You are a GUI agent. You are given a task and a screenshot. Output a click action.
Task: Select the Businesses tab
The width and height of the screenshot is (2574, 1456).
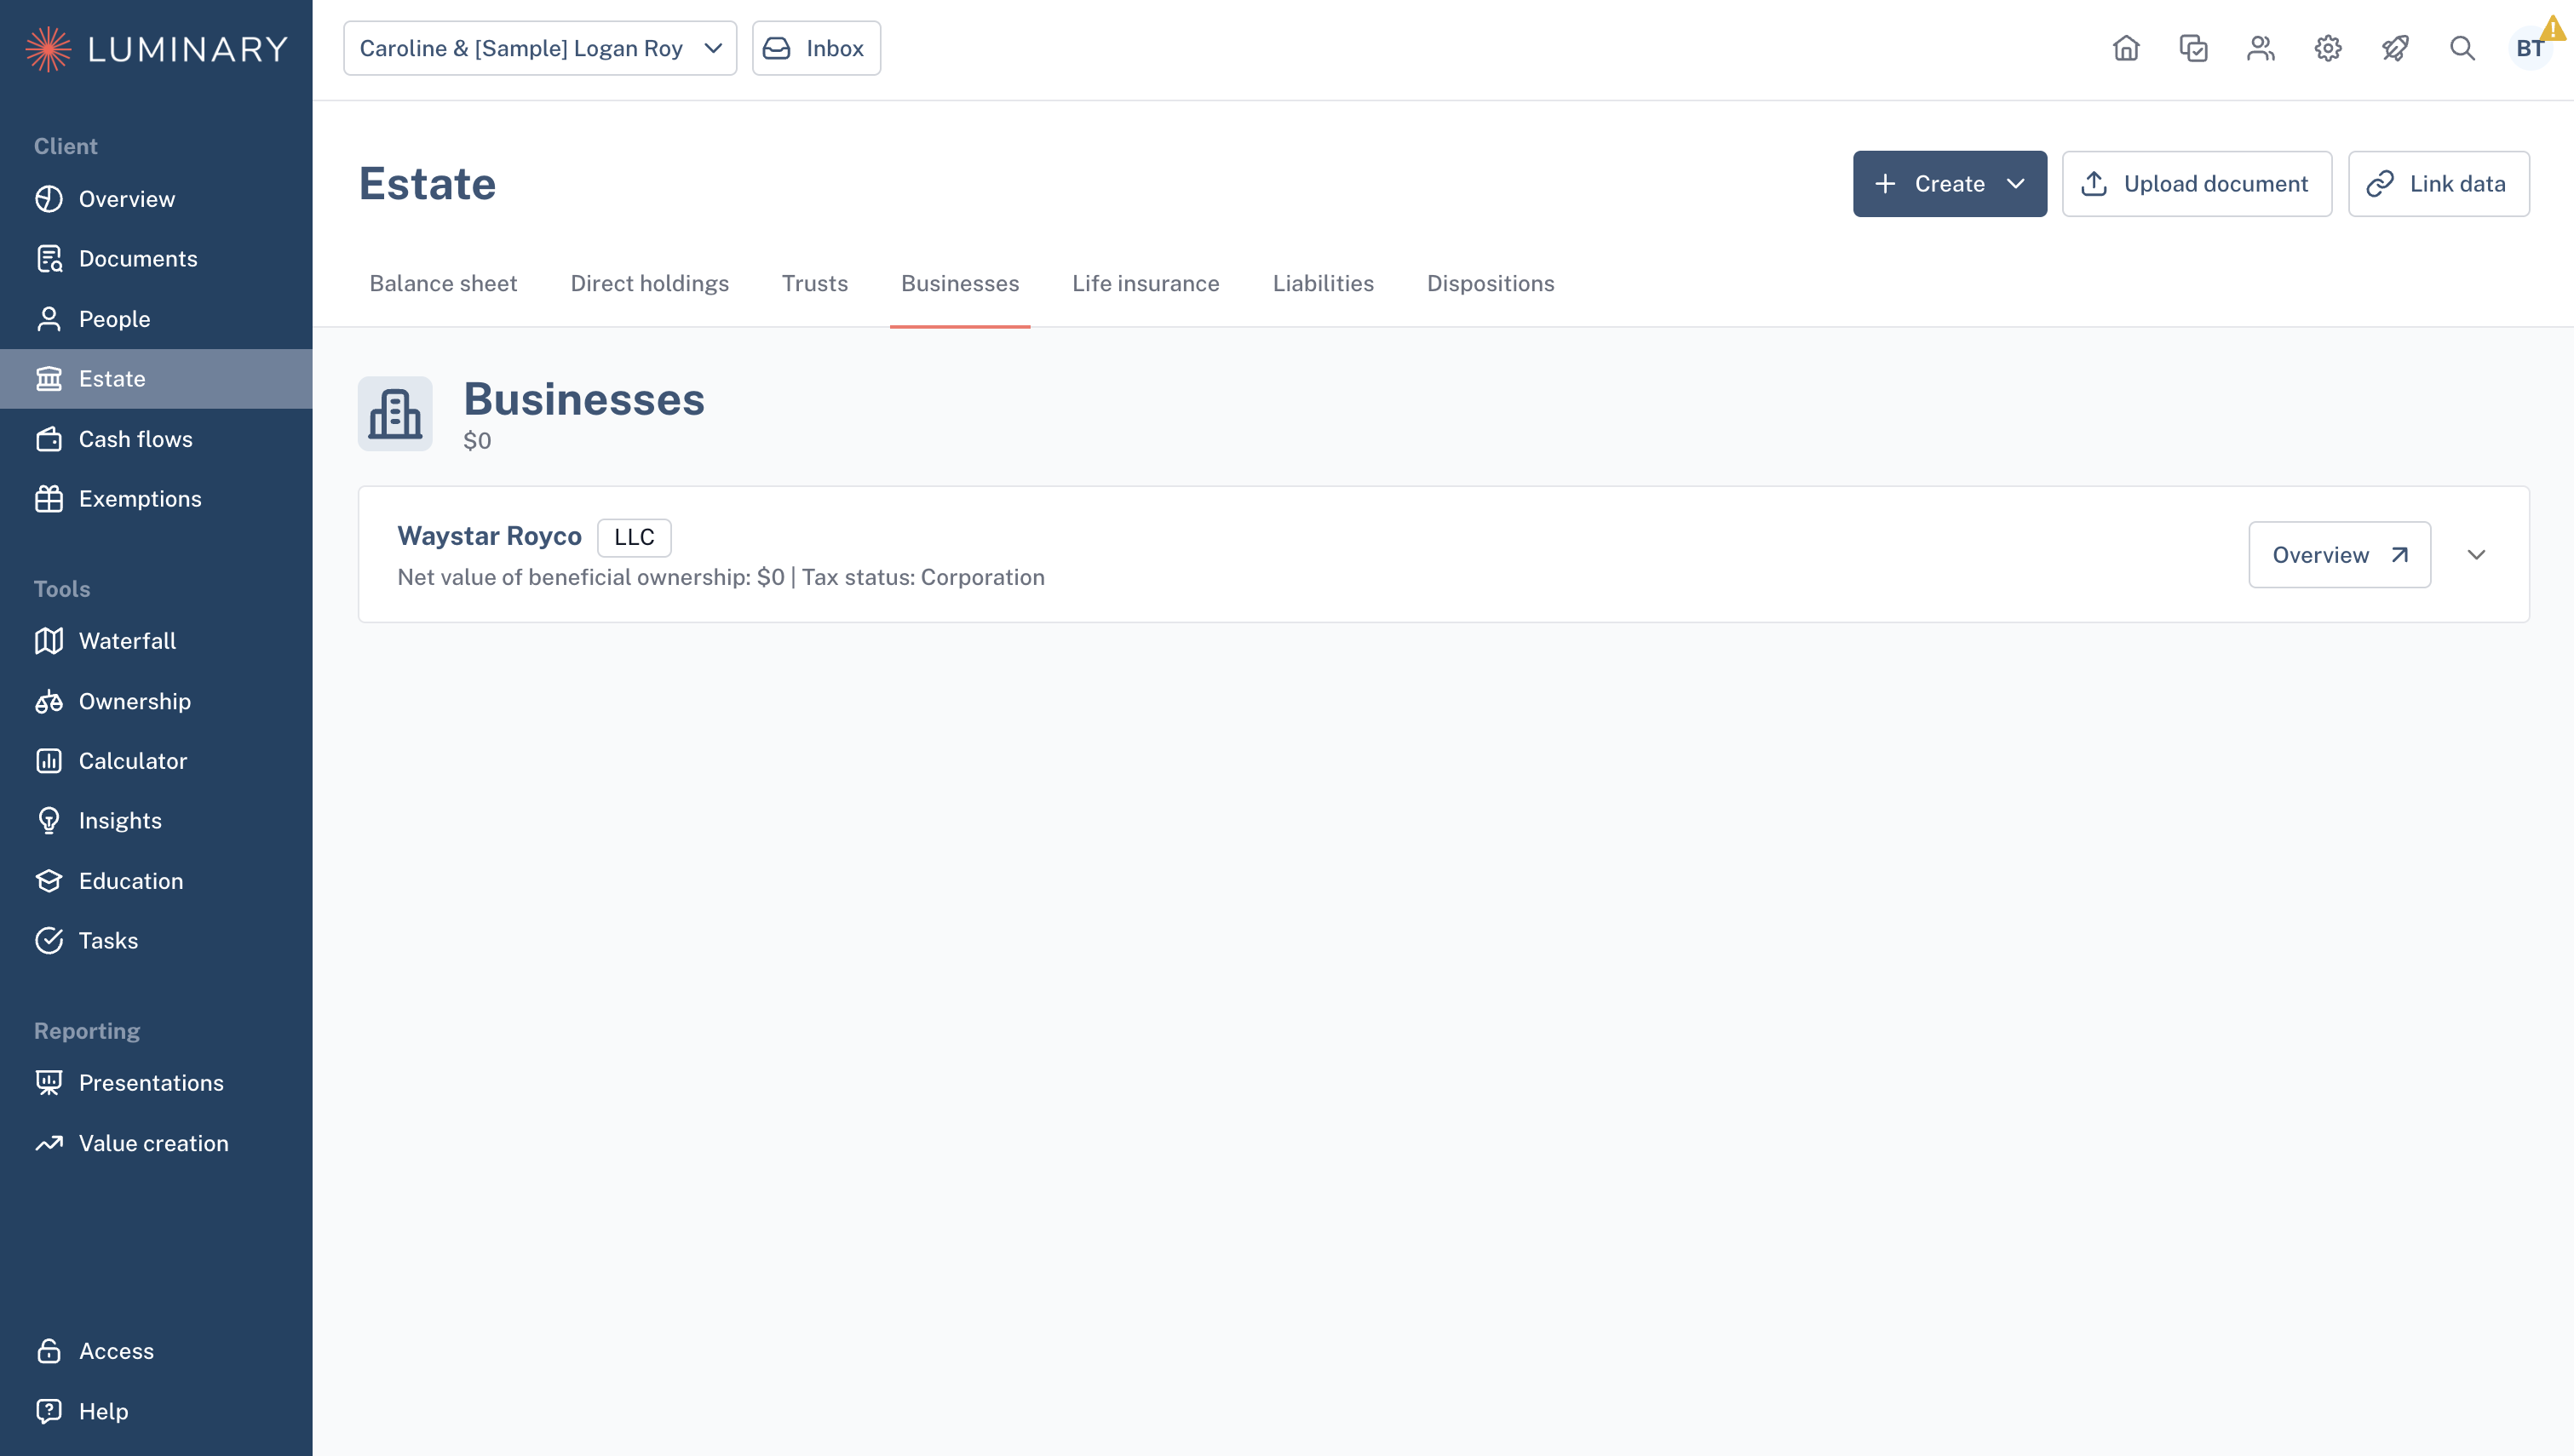(x=960, y=284)
